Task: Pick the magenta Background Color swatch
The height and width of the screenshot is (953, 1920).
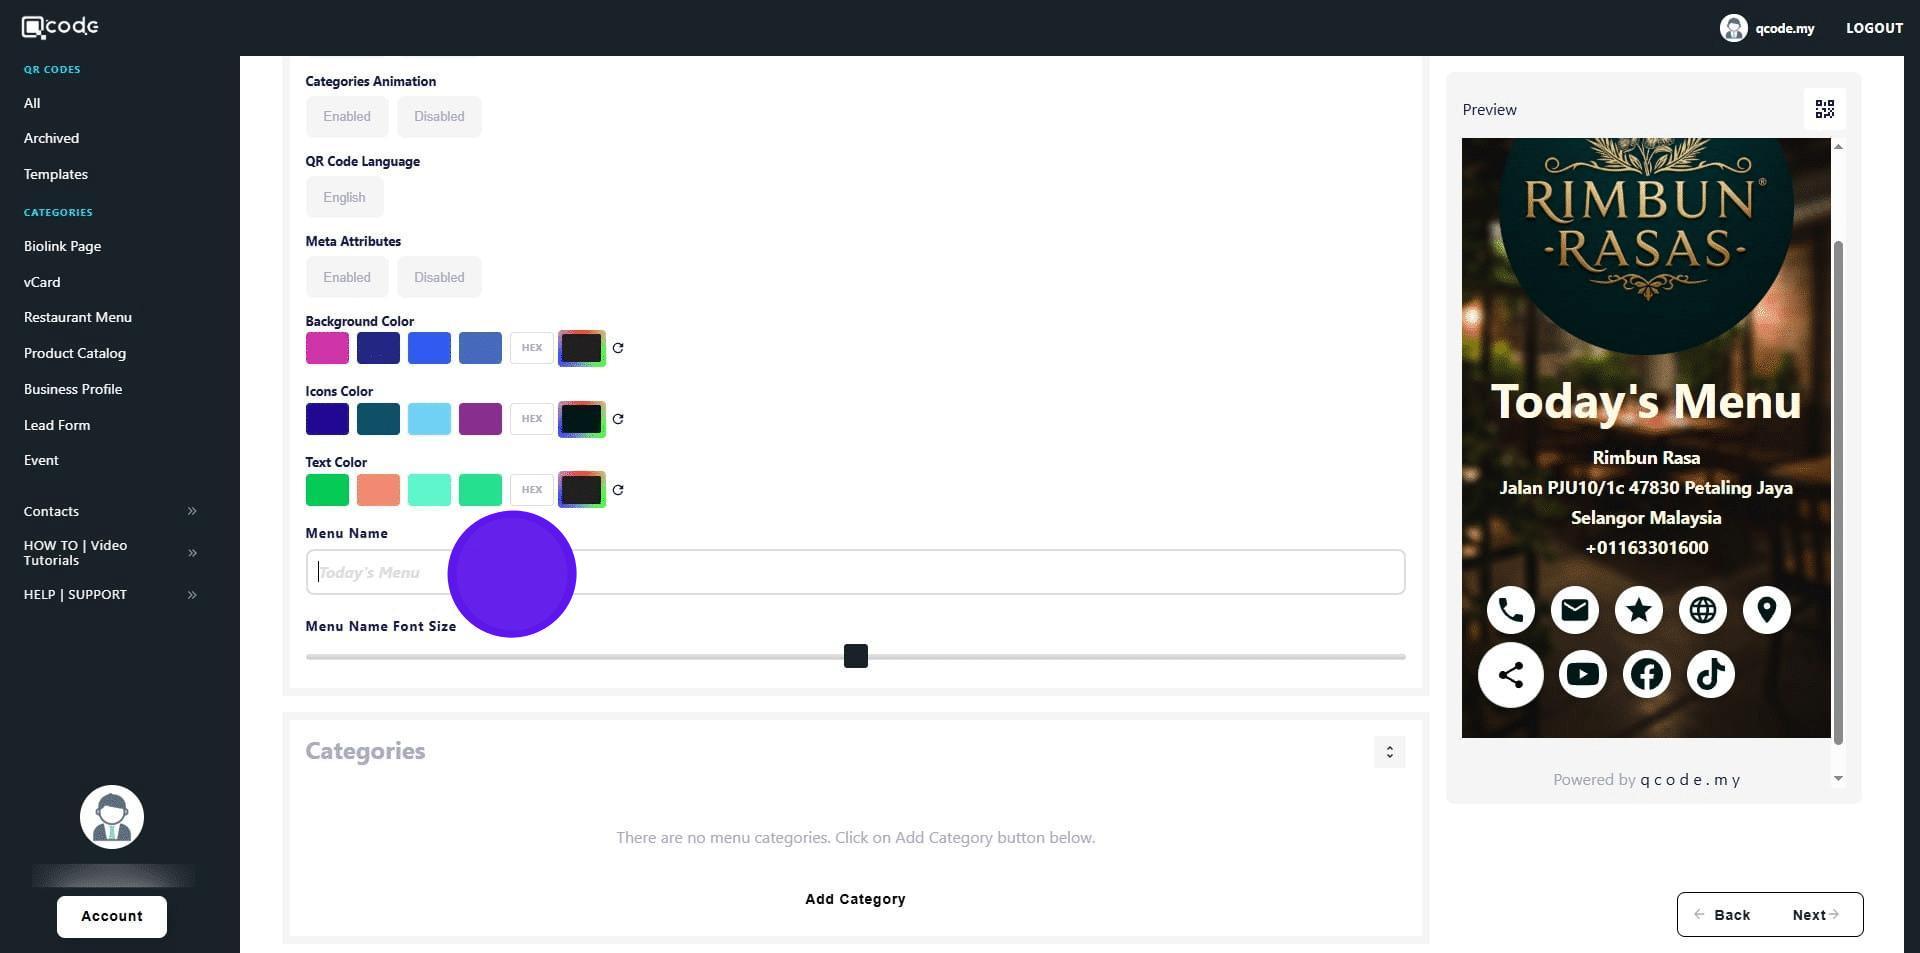Action: [327, 348]
